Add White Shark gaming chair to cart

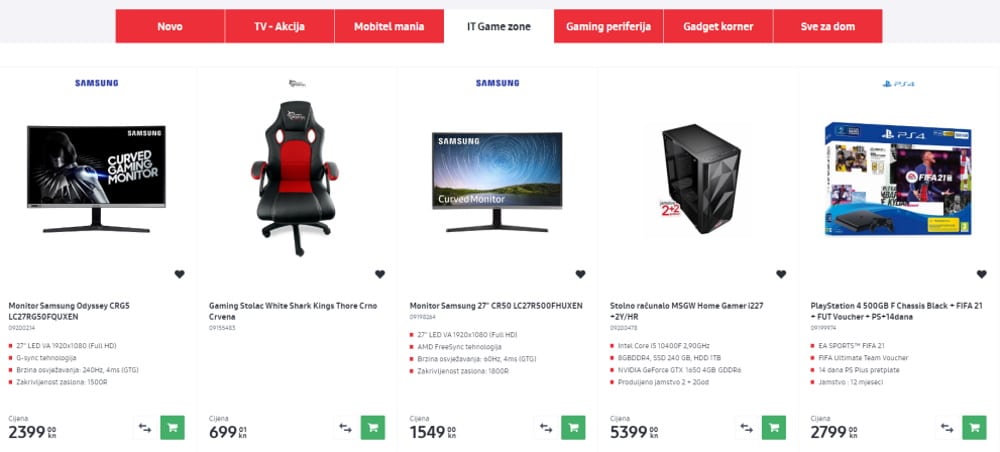pos(372,428)
